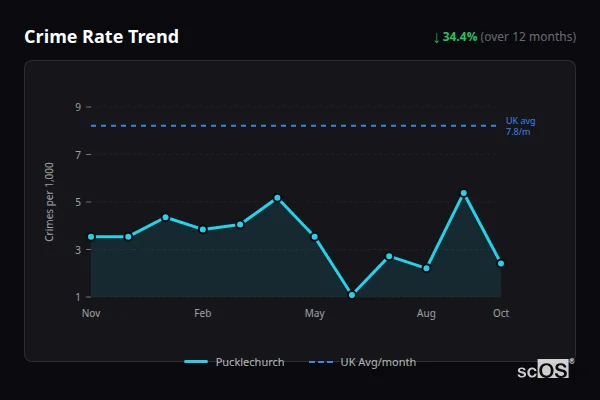Click the green down arrow icon
This screenshot has width=600, height=400.
436,38
